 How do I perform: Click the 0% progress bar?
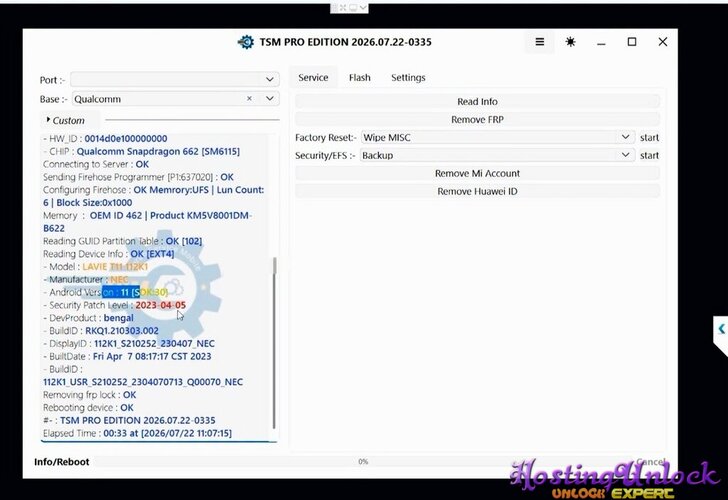tap(363, 461)
